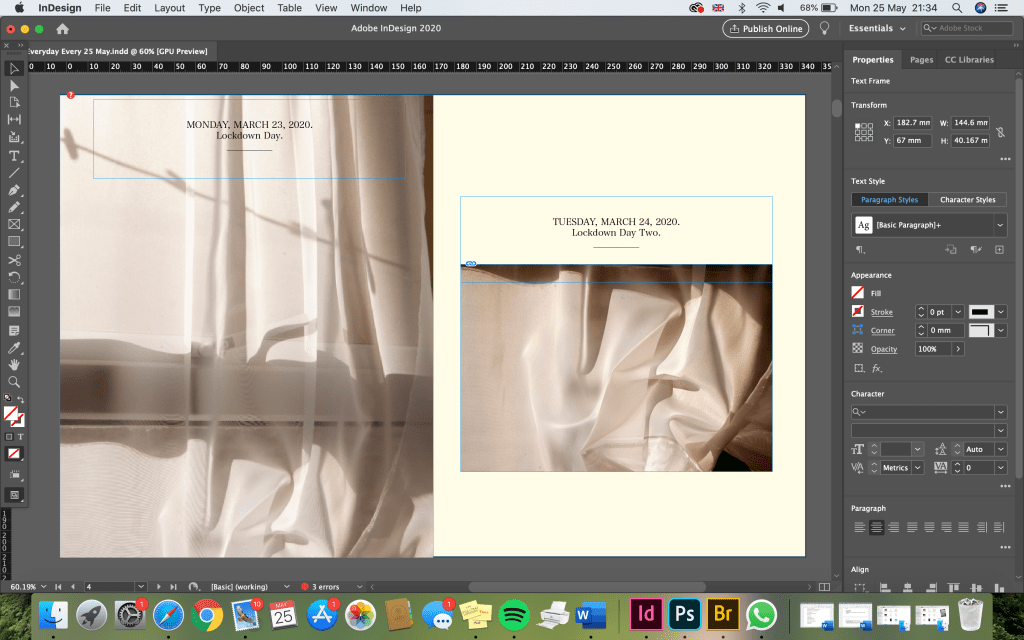The width and height of the screenshot is (1024, 640).
Task: Activate the Hand tool
Action: coord(14,364)
